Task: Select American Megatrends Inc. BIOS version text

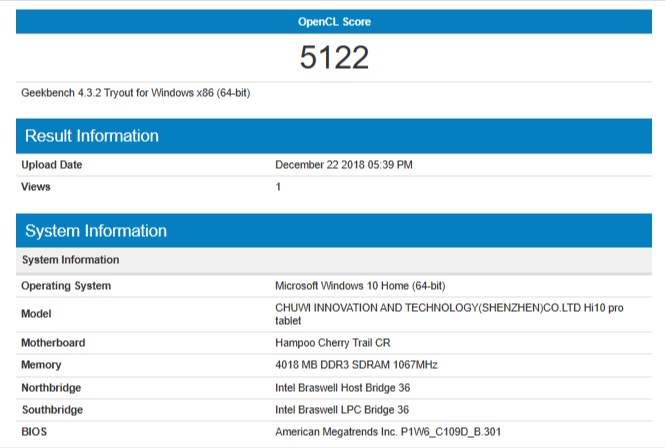Action: click(x=388, y=432)
